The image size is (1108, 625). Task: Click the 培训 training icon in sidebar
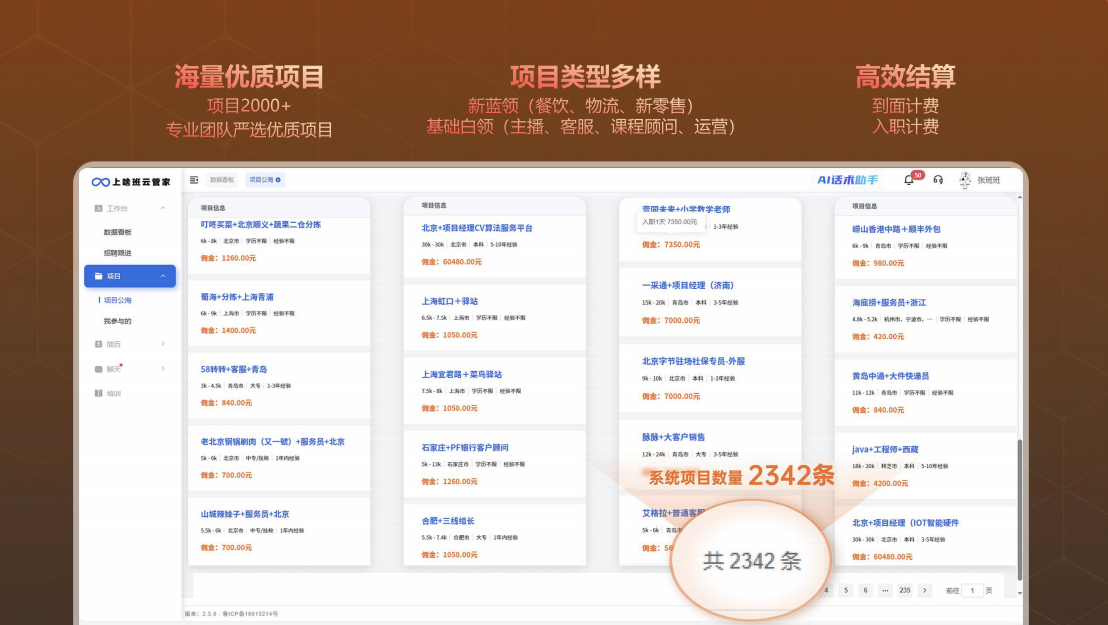(x=99, y=393)
